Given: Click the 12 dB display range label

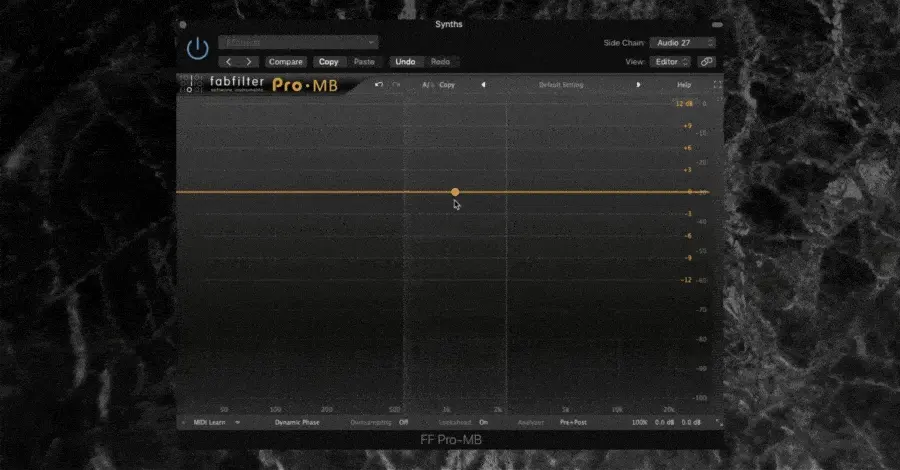Looking at the screenshot, I should [x=684, y=104].
